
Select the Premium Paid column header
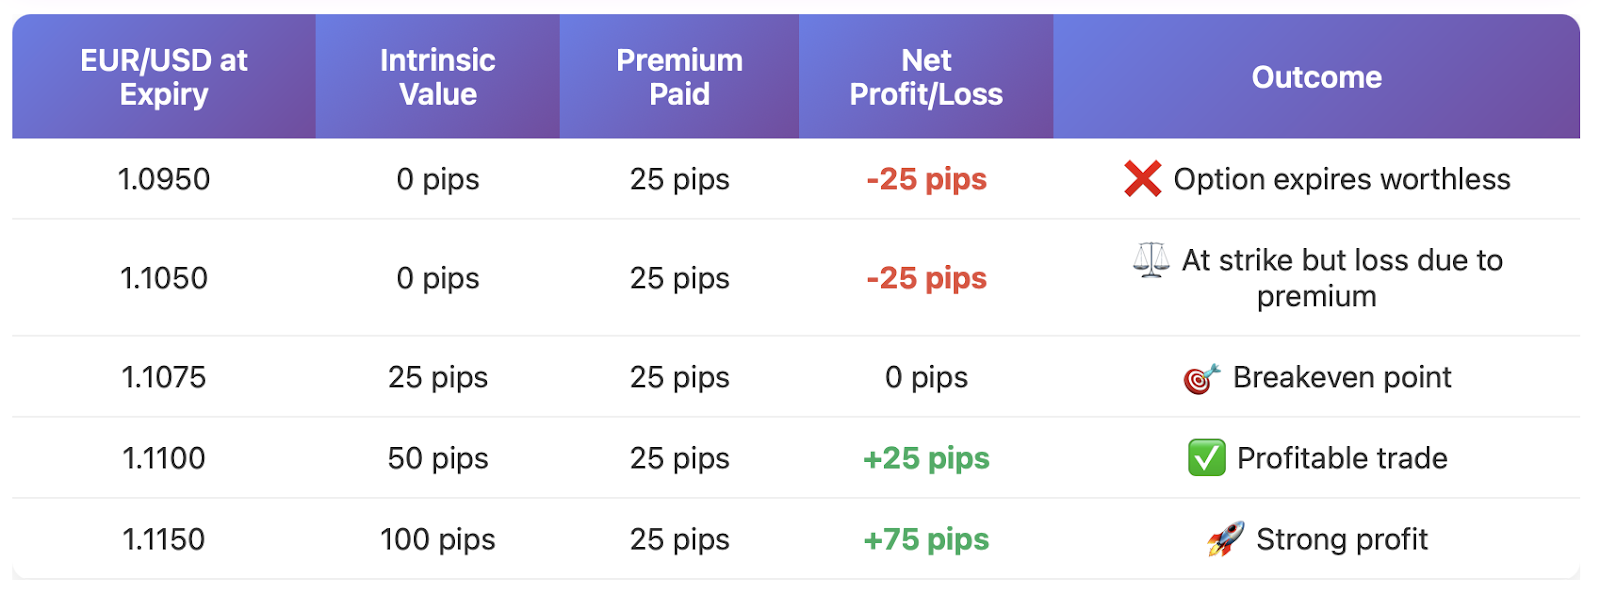tap(680, 77)
